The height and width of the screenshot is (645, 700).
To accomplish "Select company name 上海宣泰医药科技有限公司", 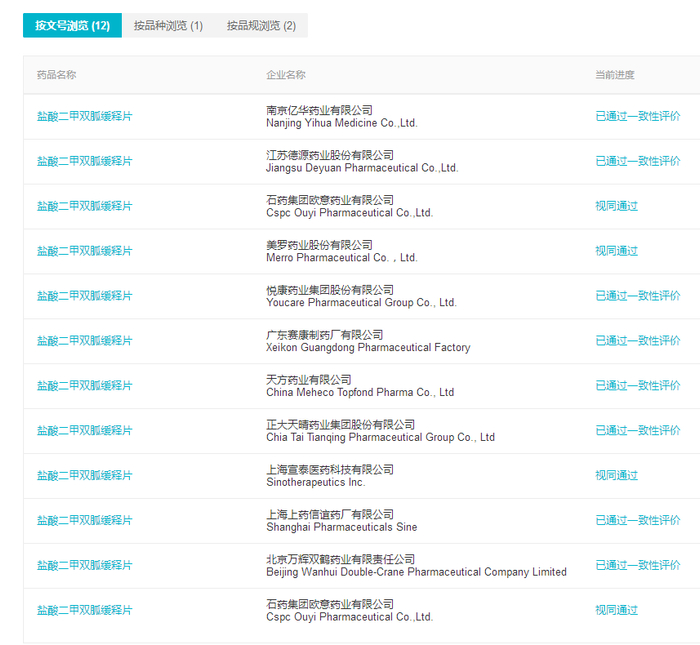I will (330, 470).
